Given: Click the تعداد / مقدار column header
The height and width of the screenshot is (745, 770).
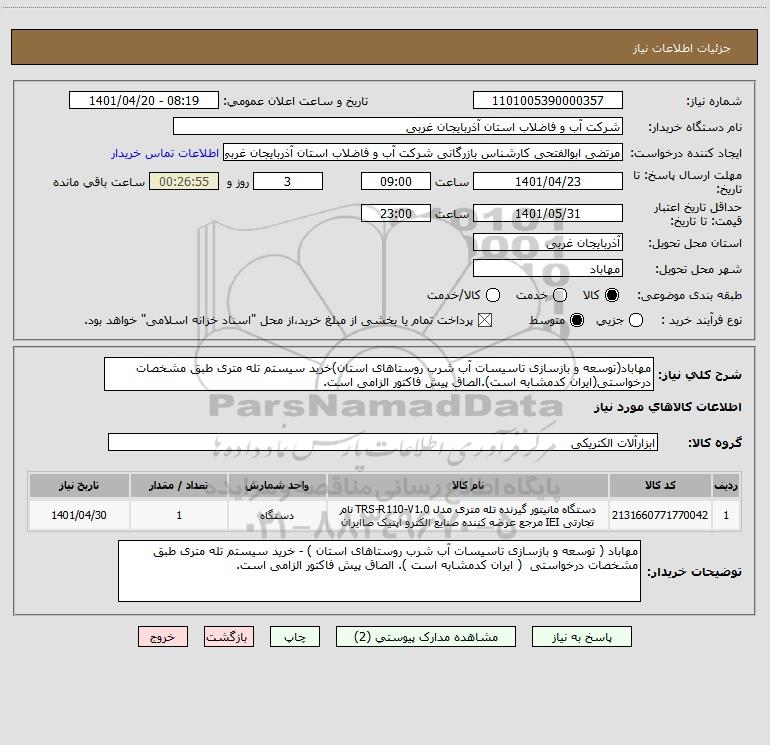Looking at the screenshot, I should click(x=179, y=485).
